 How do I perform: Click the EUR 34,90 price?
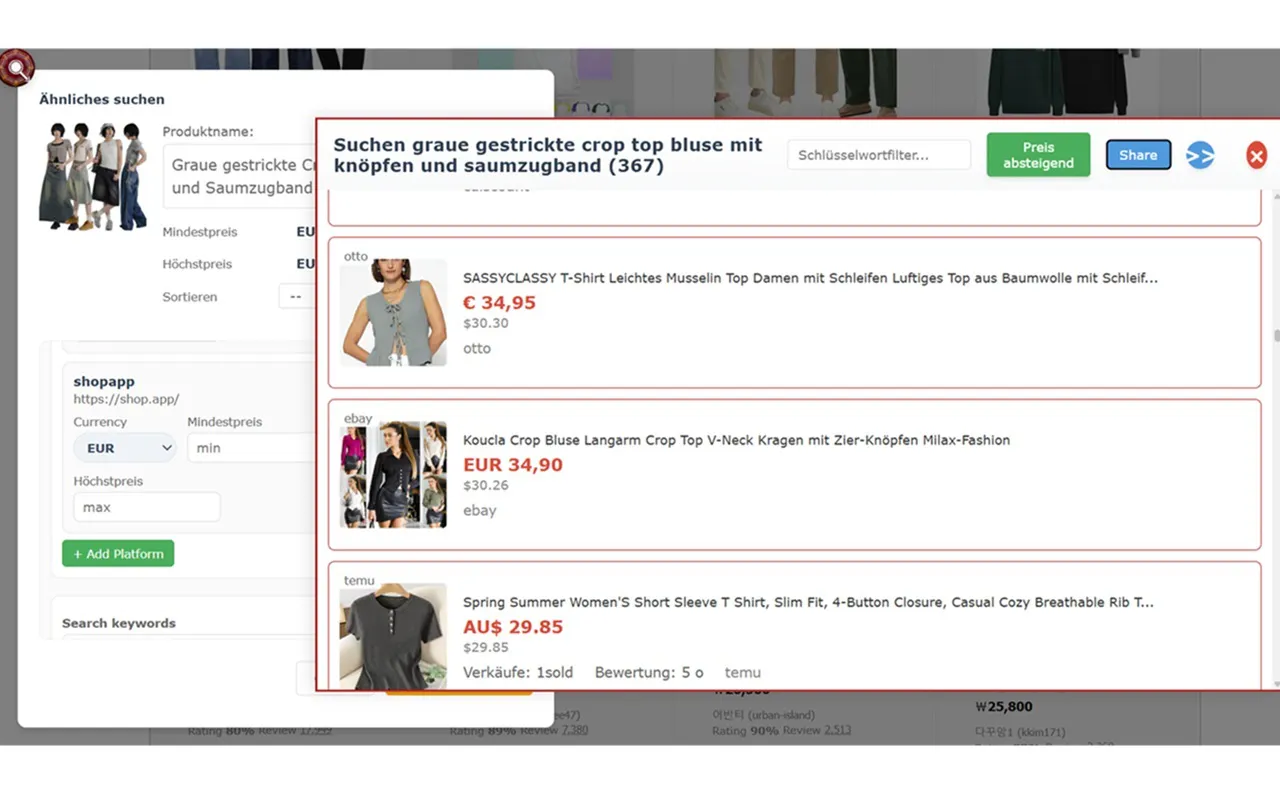click(x=513, y=464)
